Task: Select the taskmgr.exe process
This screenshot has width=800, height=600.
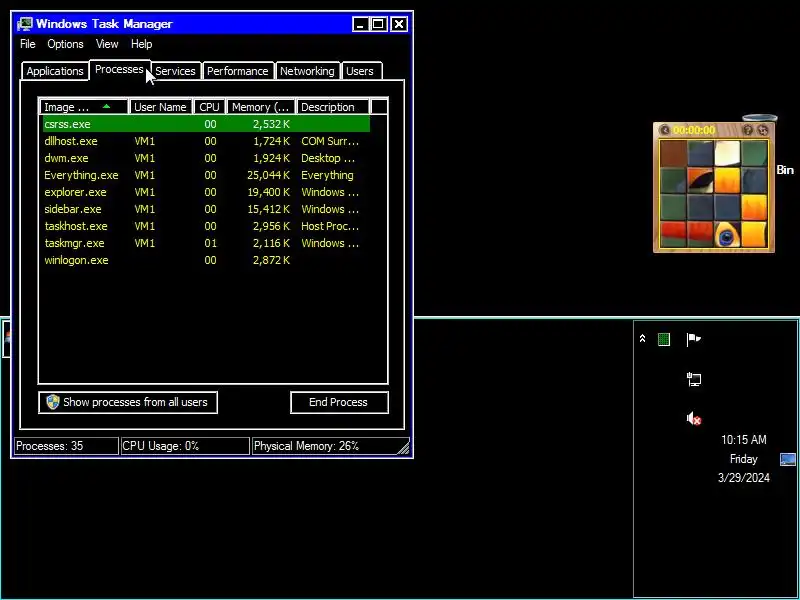Action: point(206,243)
